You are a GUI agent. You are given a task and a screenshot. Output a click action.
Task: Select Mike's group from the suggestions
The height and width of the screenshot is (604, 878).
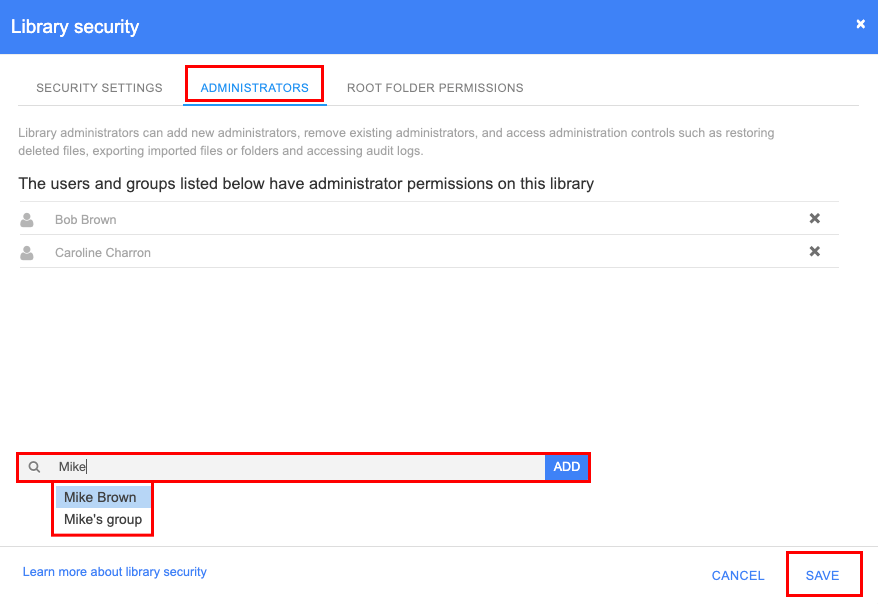101,519
